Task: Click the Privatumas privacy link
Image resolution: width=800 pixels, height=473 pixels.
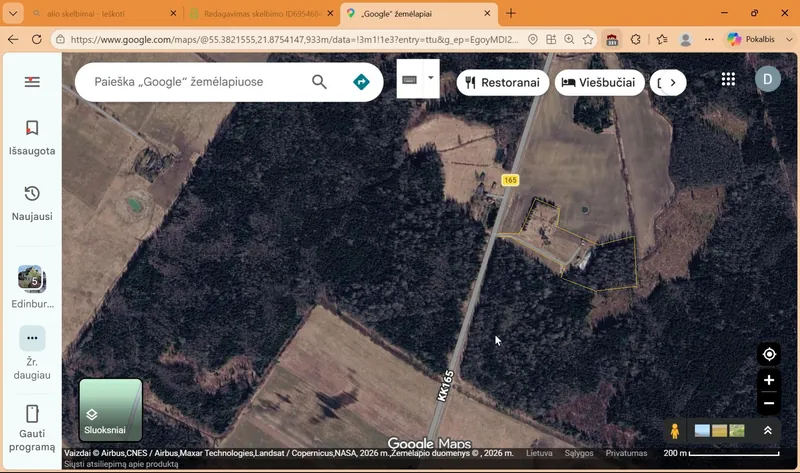Action: (627, 453)
